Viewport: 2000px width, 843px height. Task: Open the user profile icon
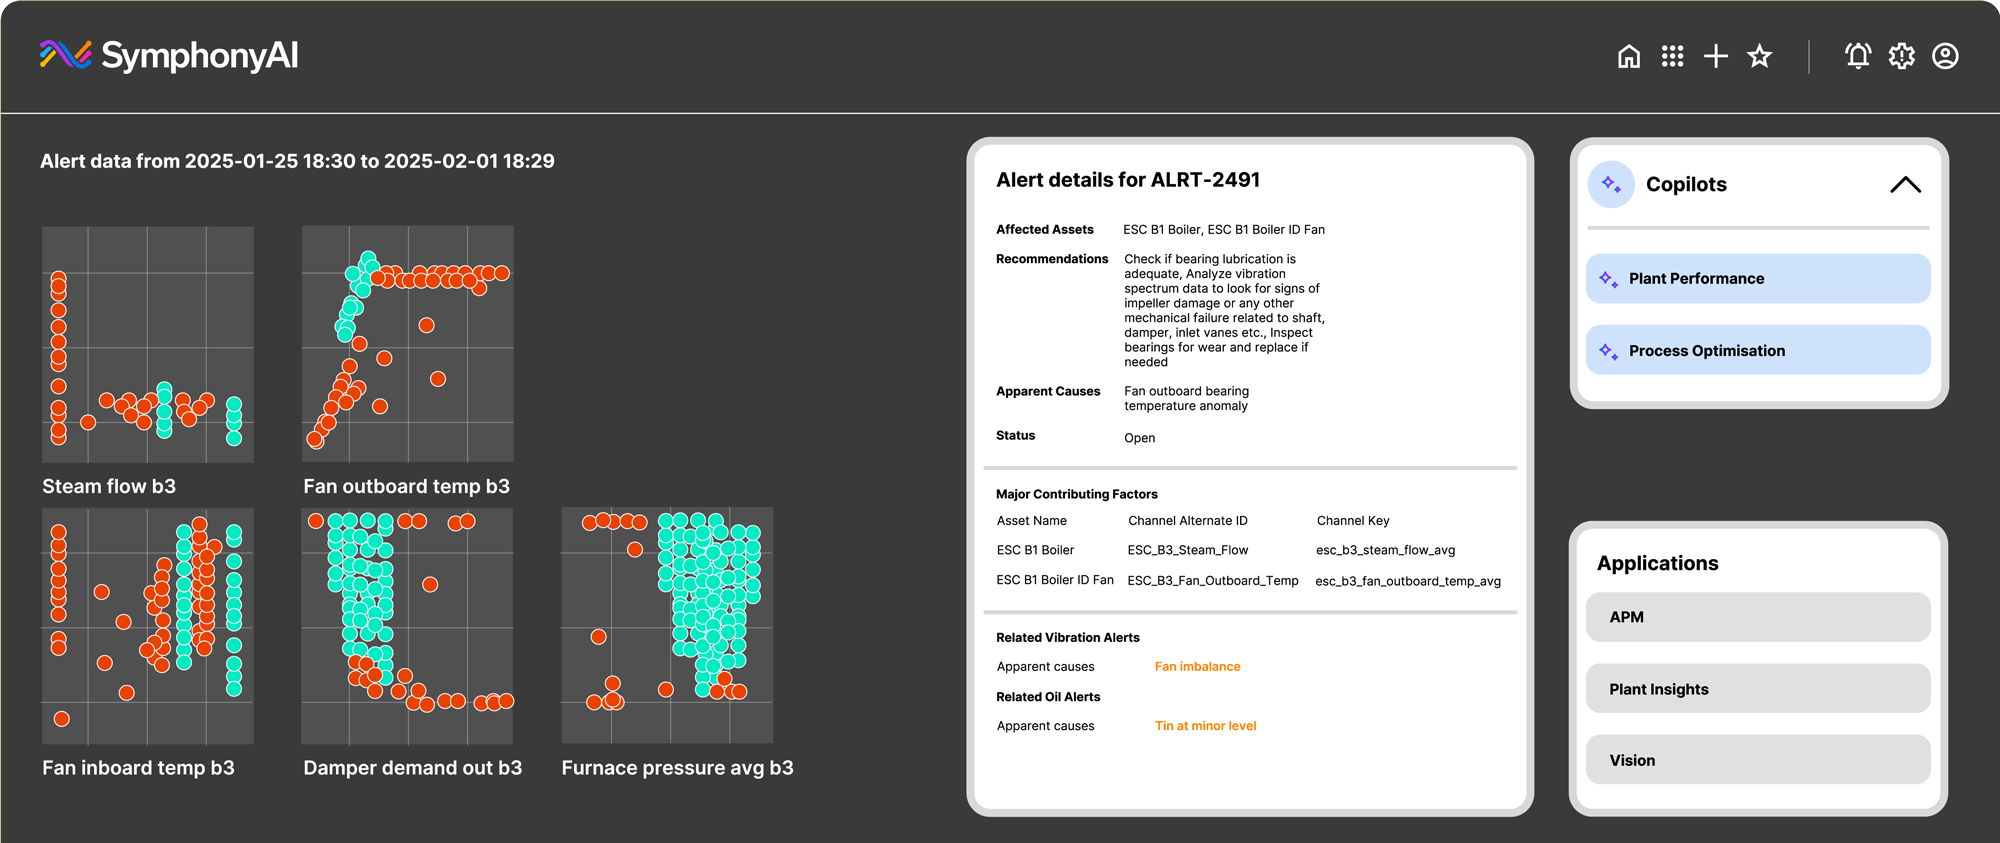[x=1945, y=56]
